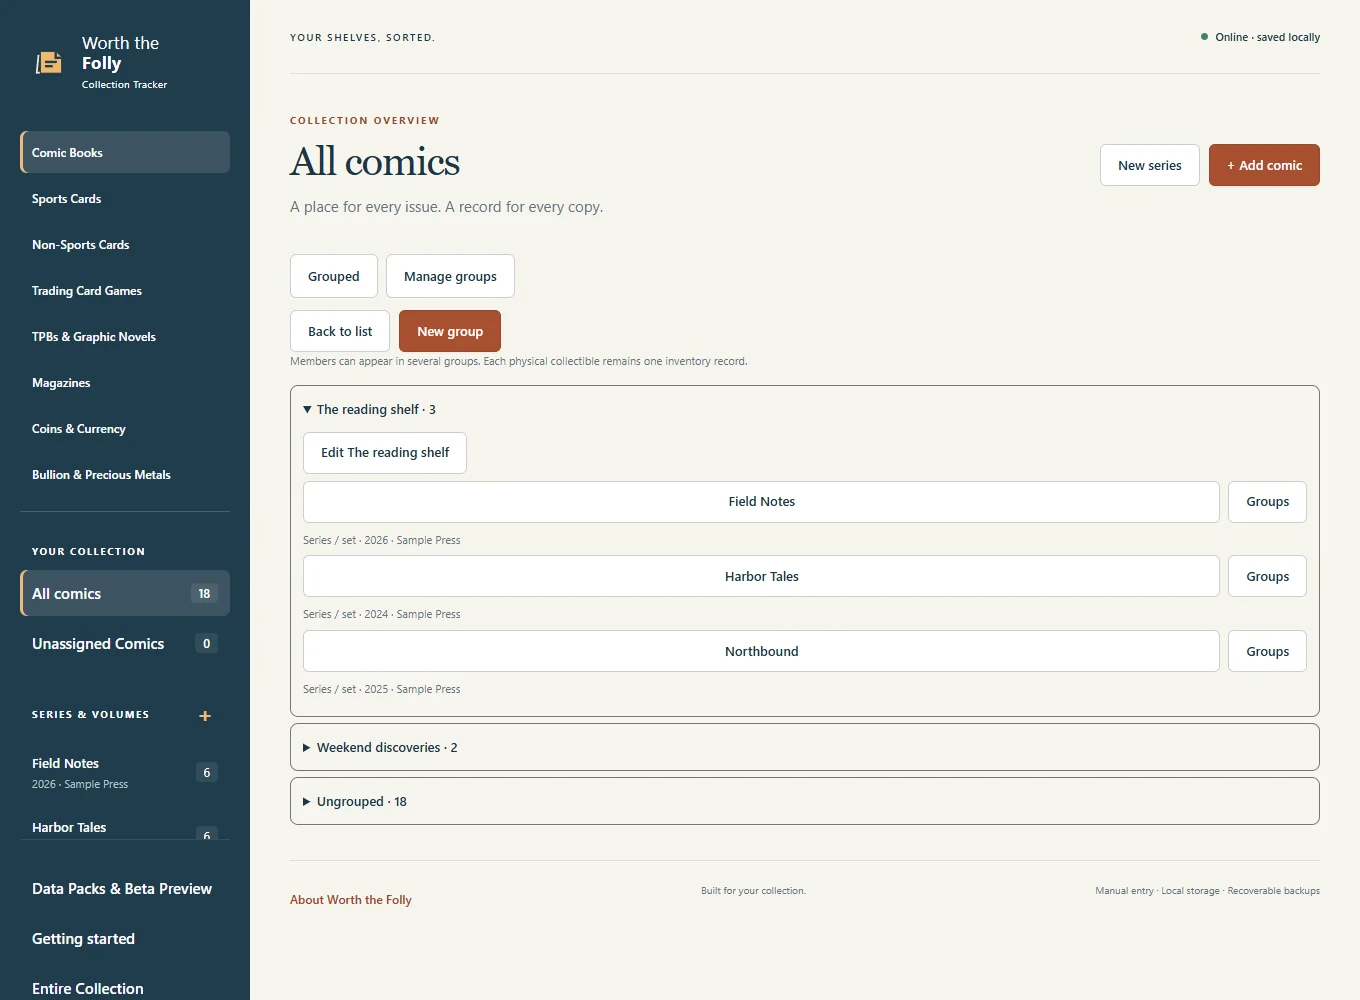Click the 'Series / set · 2025 · Sample Press' caption
The height and width of the screenshot is (1000, 1360).
pos(382,689)
